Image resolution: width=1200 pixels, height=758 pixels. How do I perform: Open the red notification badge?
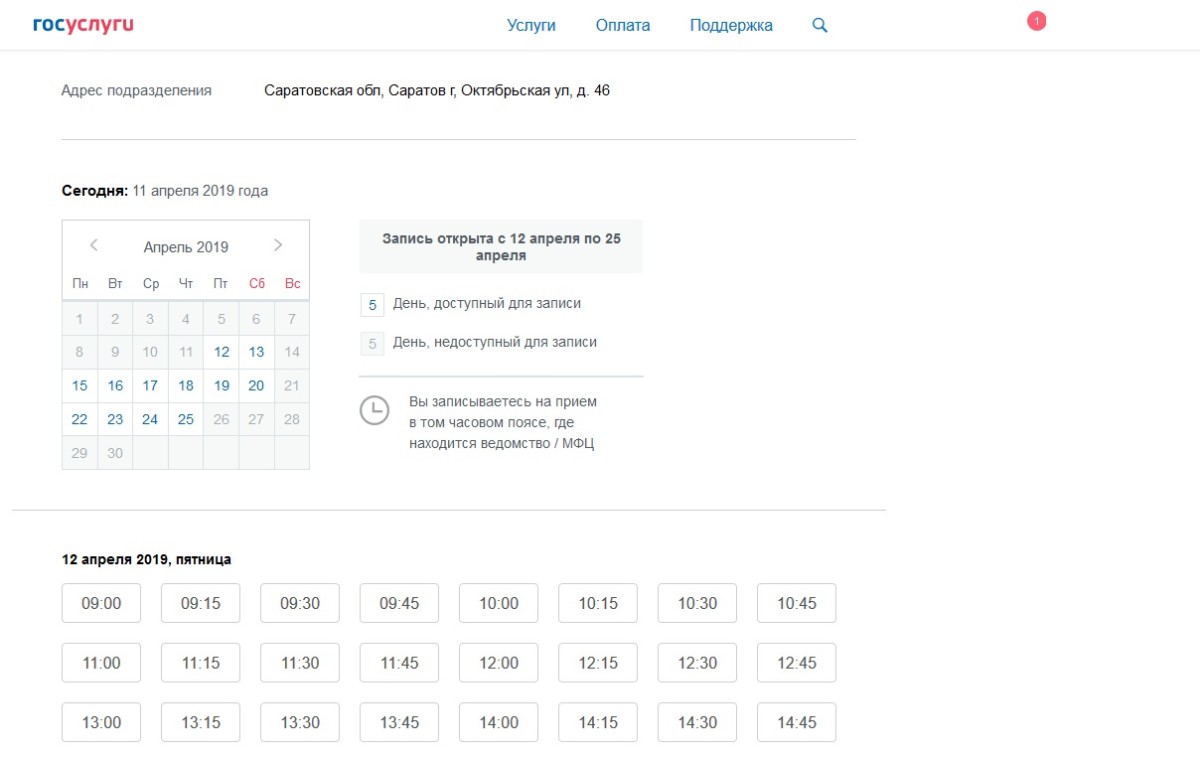click(1036, 21)
